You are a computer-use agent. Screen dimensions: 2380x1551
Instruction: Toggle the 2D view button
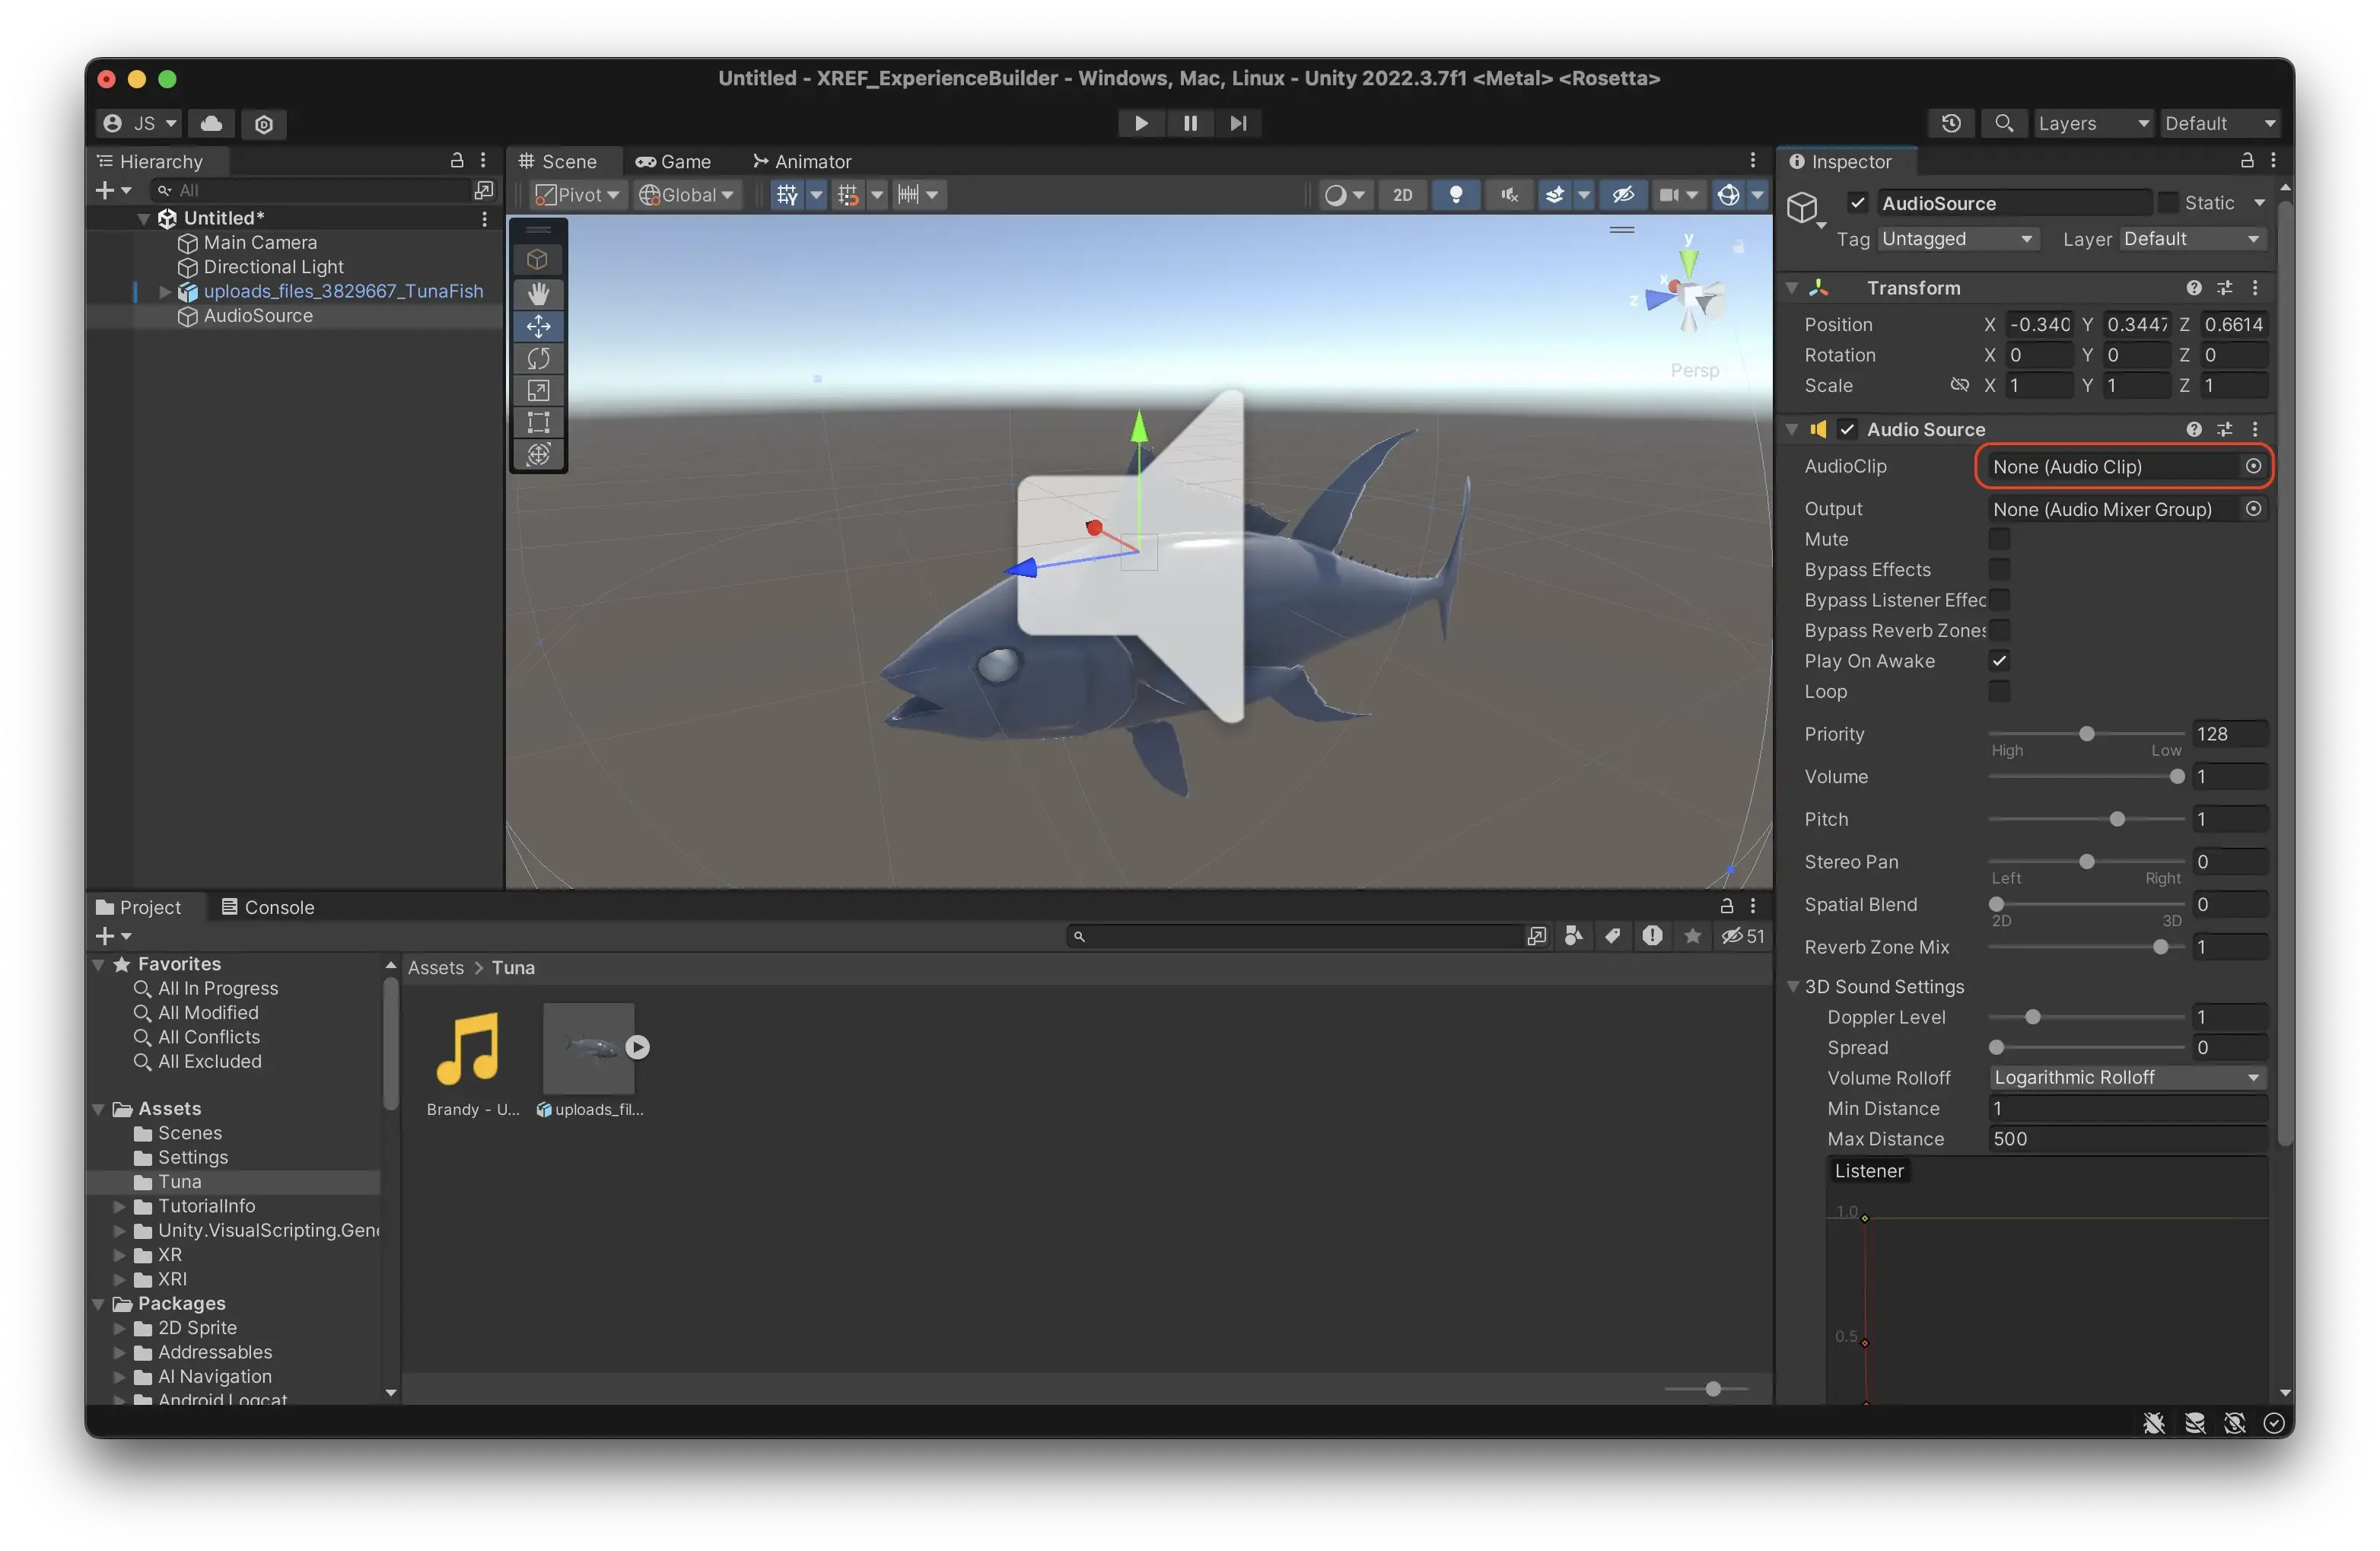(x=1402, y=195)
